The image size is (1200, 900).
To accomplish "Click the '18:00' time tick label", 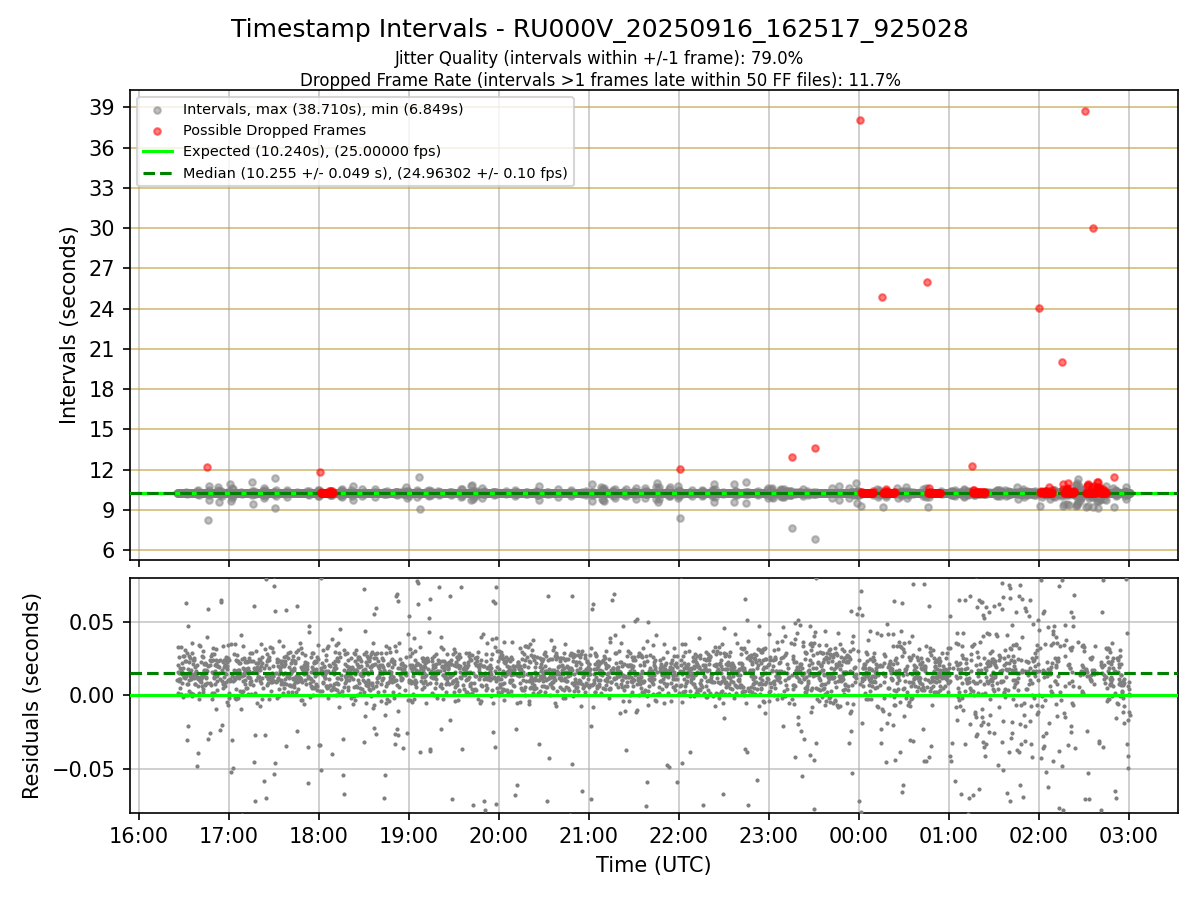I will point(319,835).
